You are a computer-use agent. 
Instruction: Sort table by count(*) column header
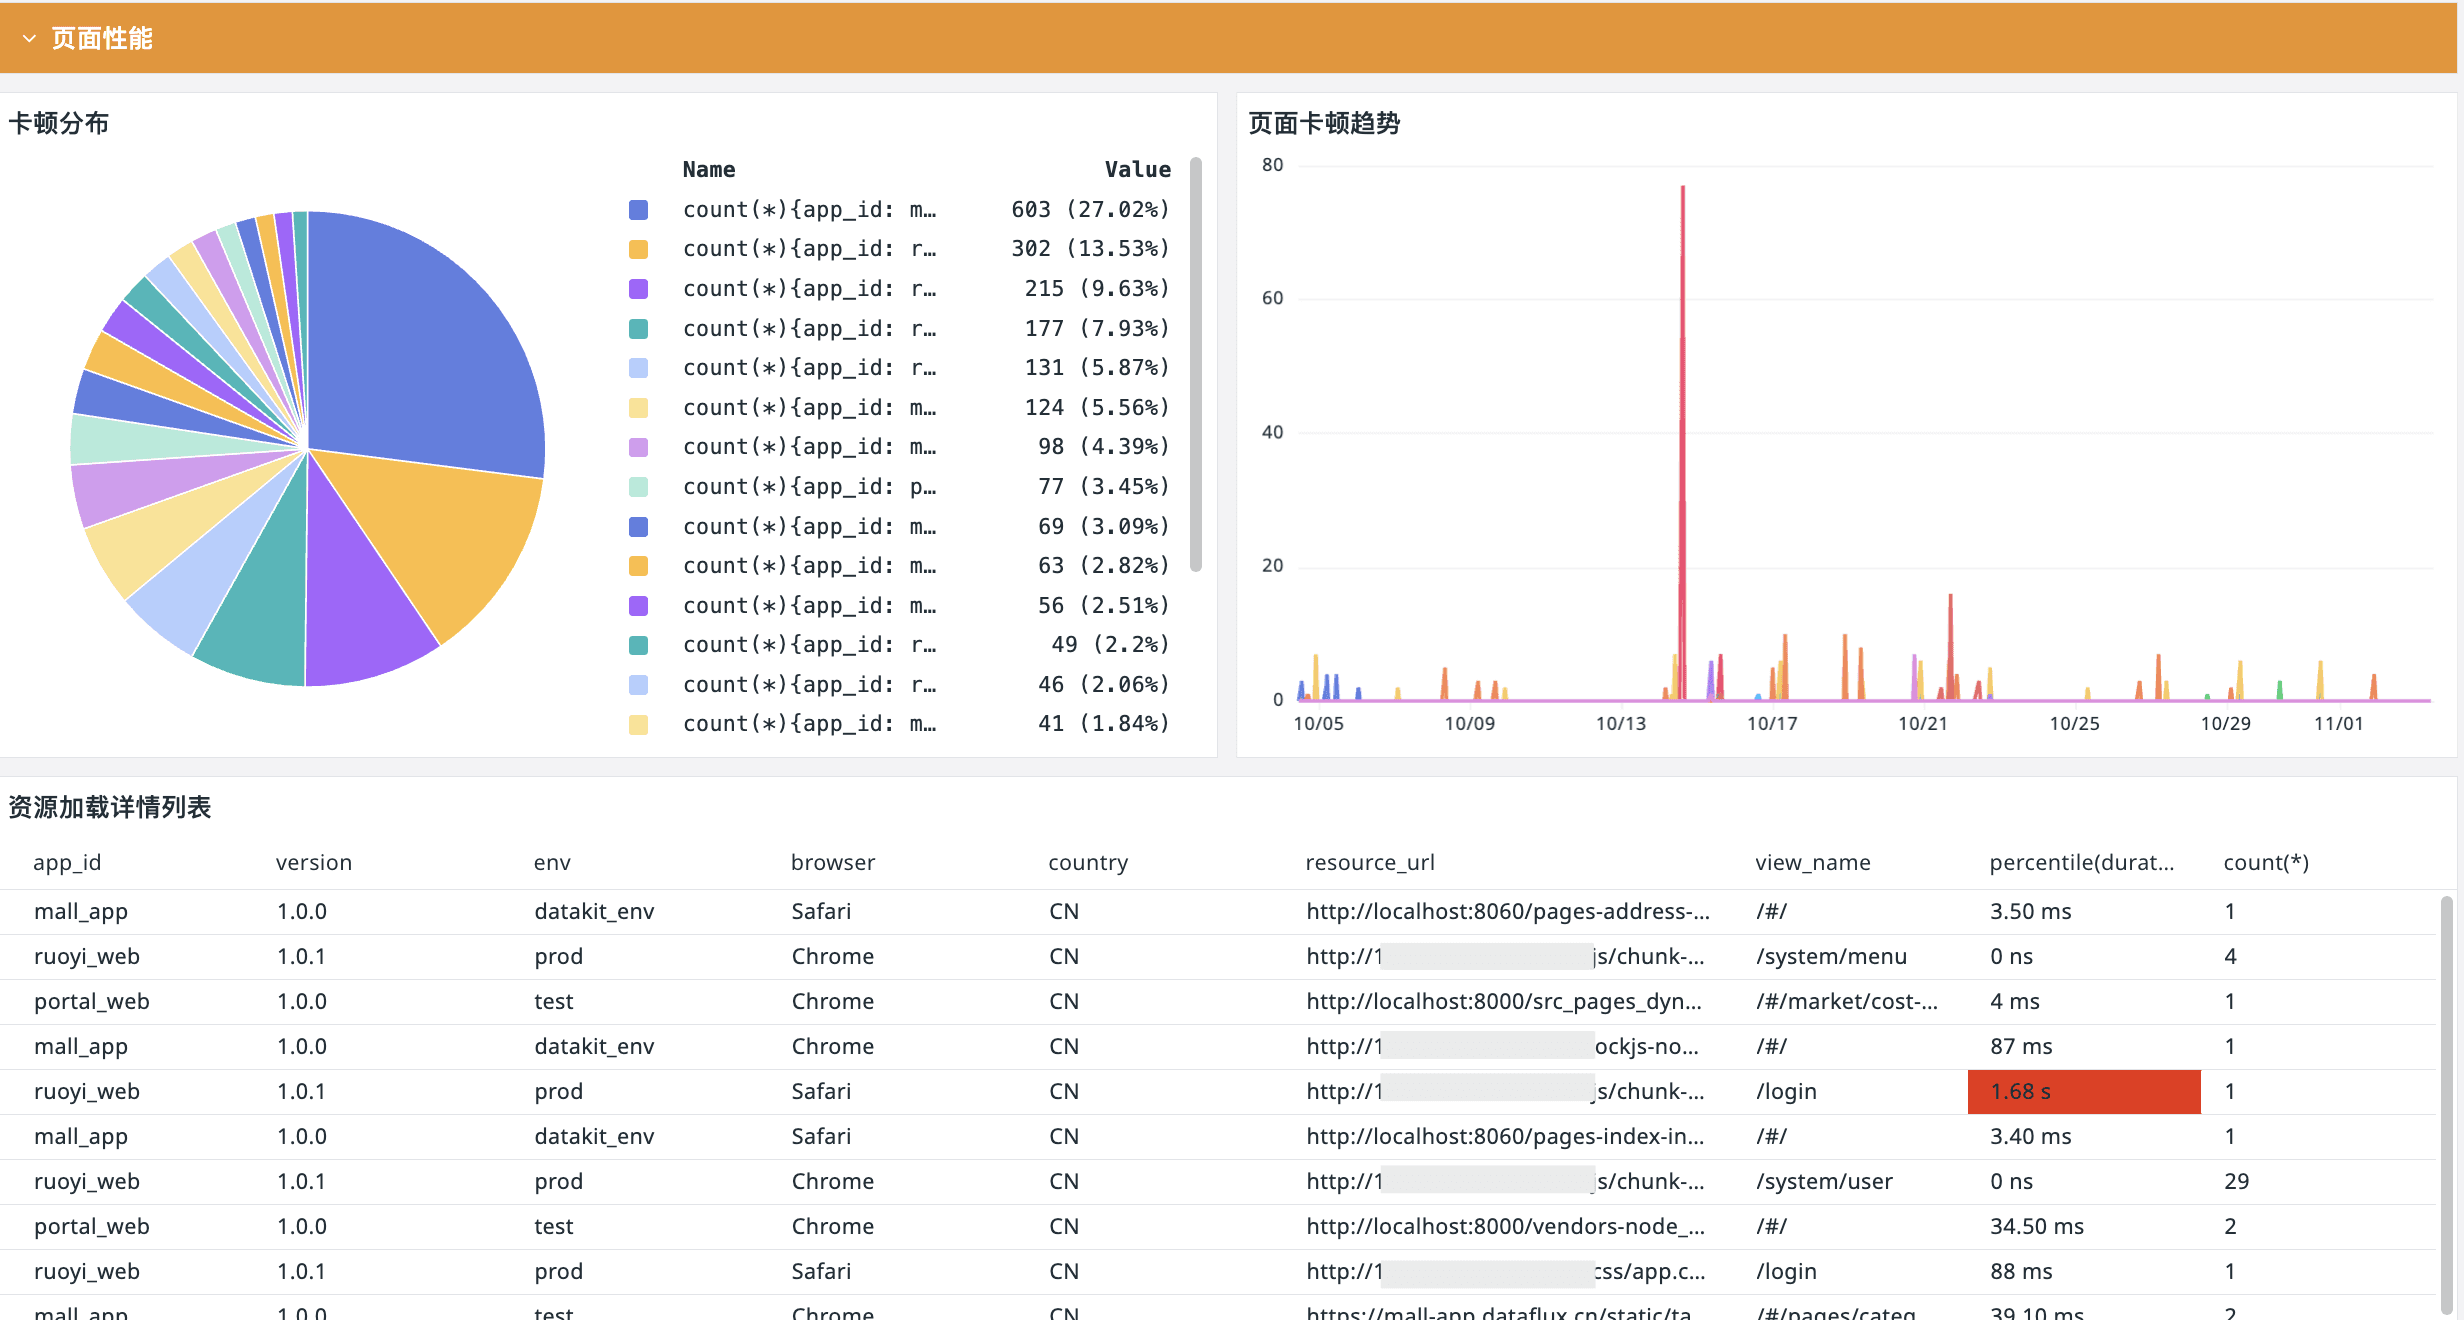coord(2265,862)
